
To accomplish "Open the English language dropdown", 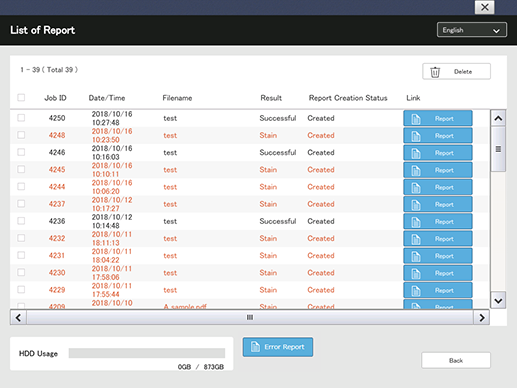I will tap(472, 30).
